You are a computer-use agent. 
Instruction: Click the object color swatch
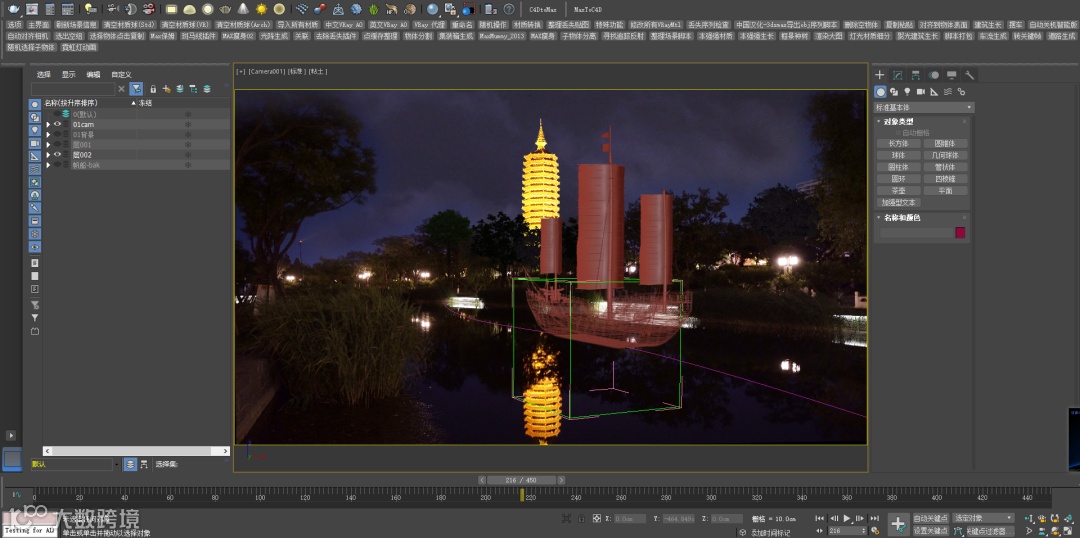coord(960,232)
